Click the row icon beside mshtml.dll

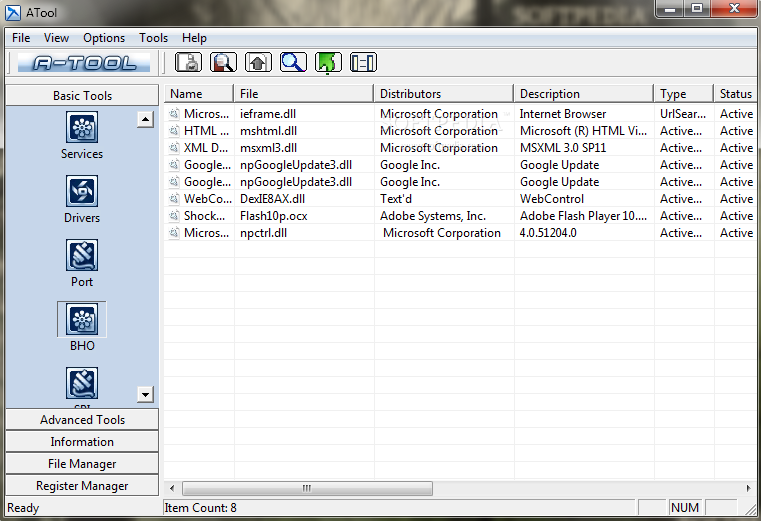click(174, 131)
